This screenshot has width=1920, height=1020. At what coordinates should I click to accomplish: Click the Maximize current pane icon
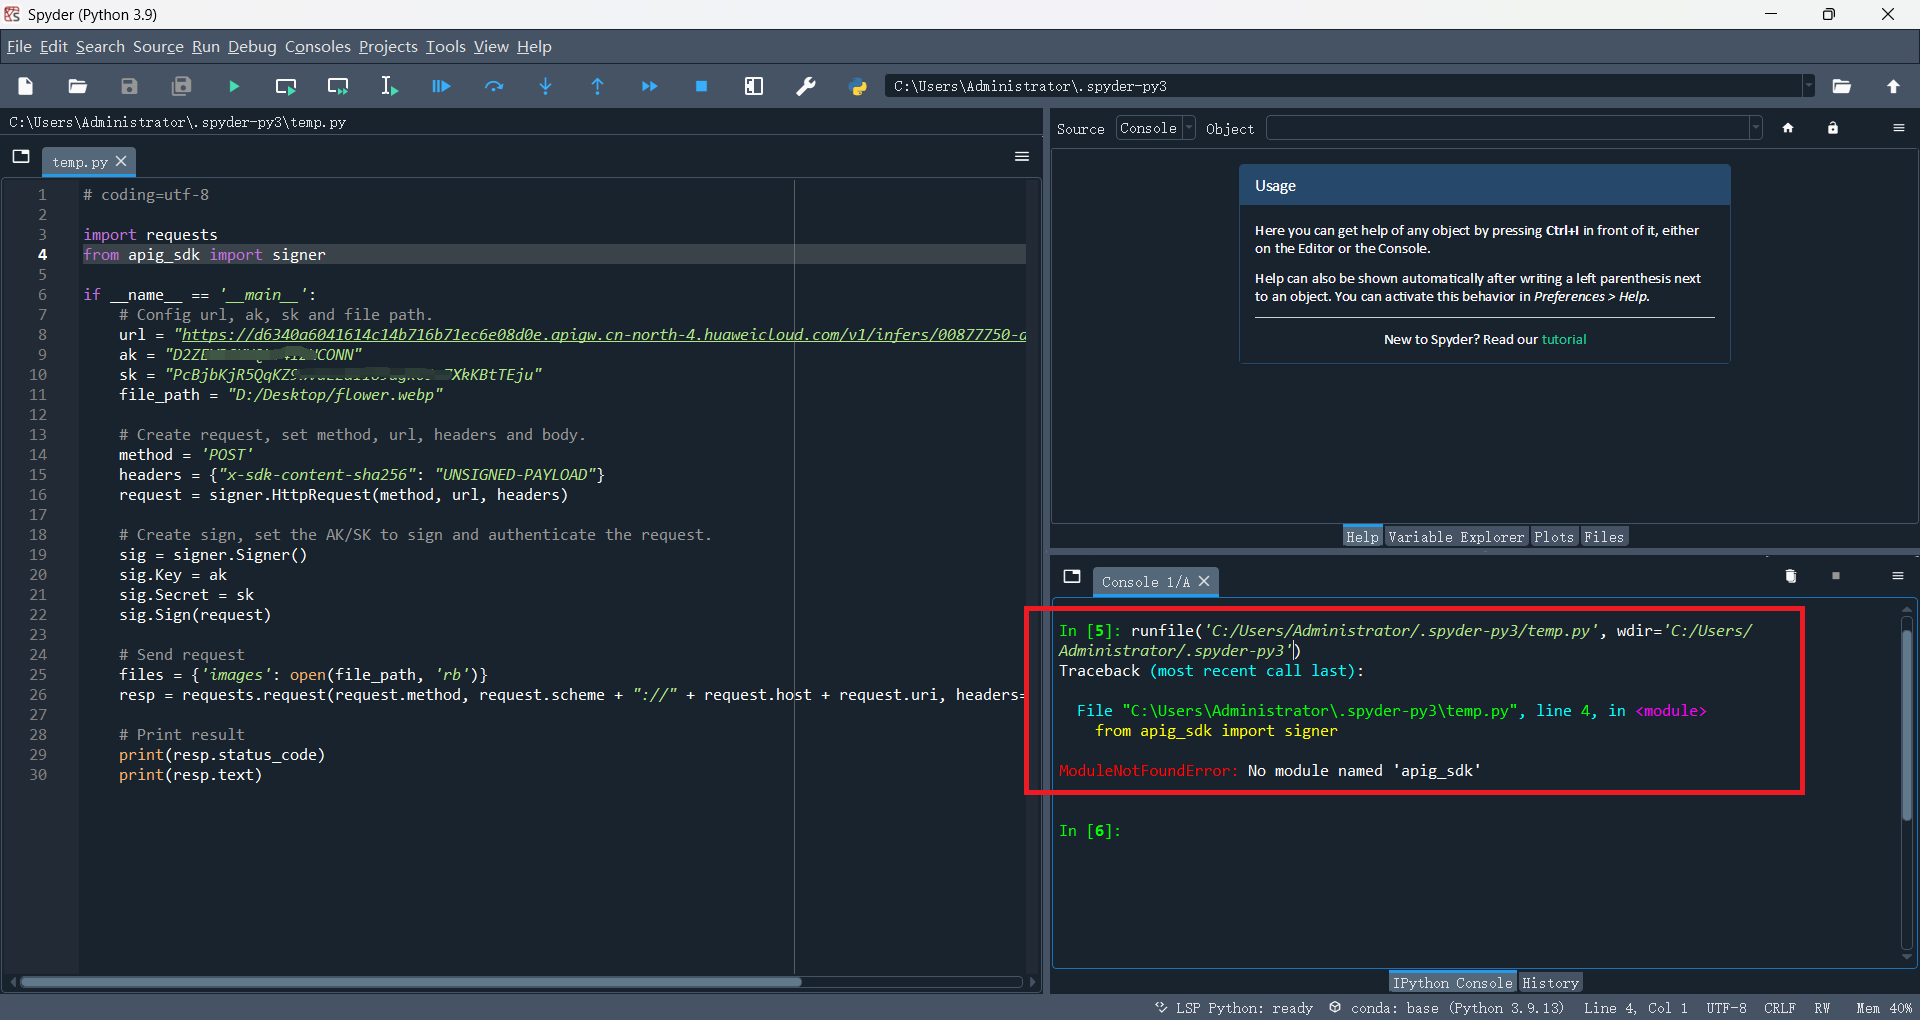point(754,87)
